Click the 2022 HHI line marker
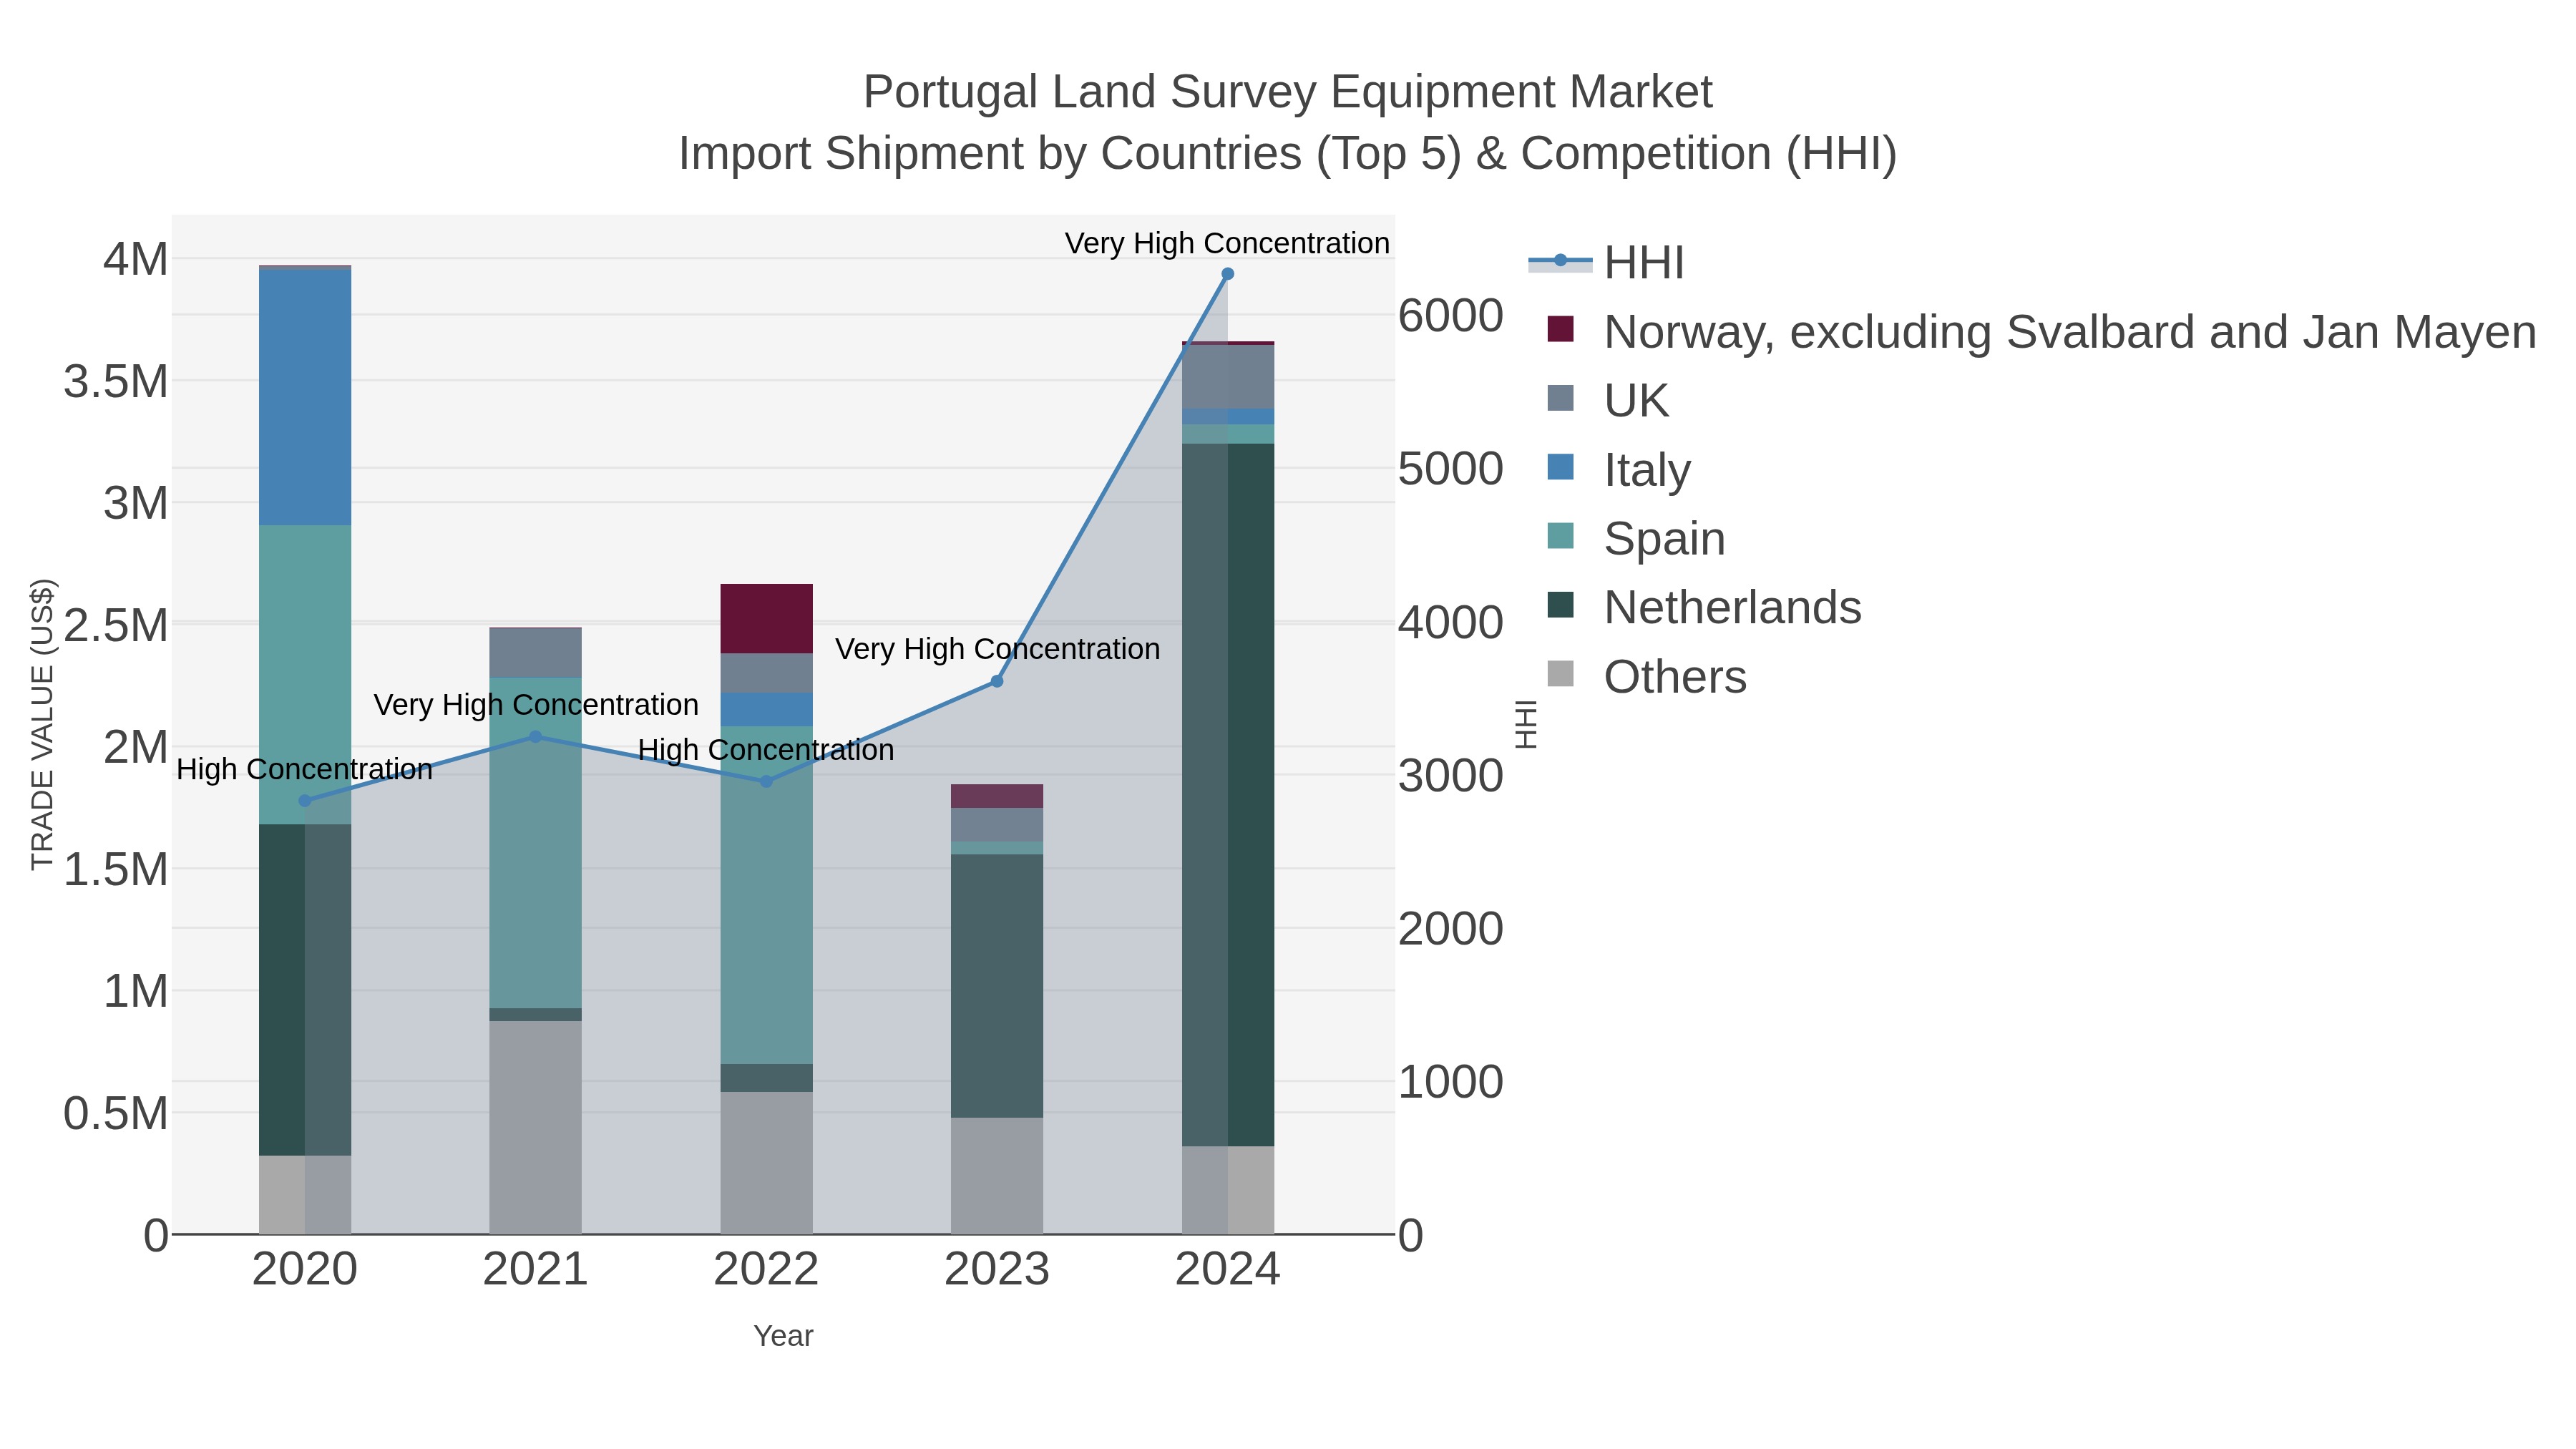The image size is (2576, 1449). [767, 782]
